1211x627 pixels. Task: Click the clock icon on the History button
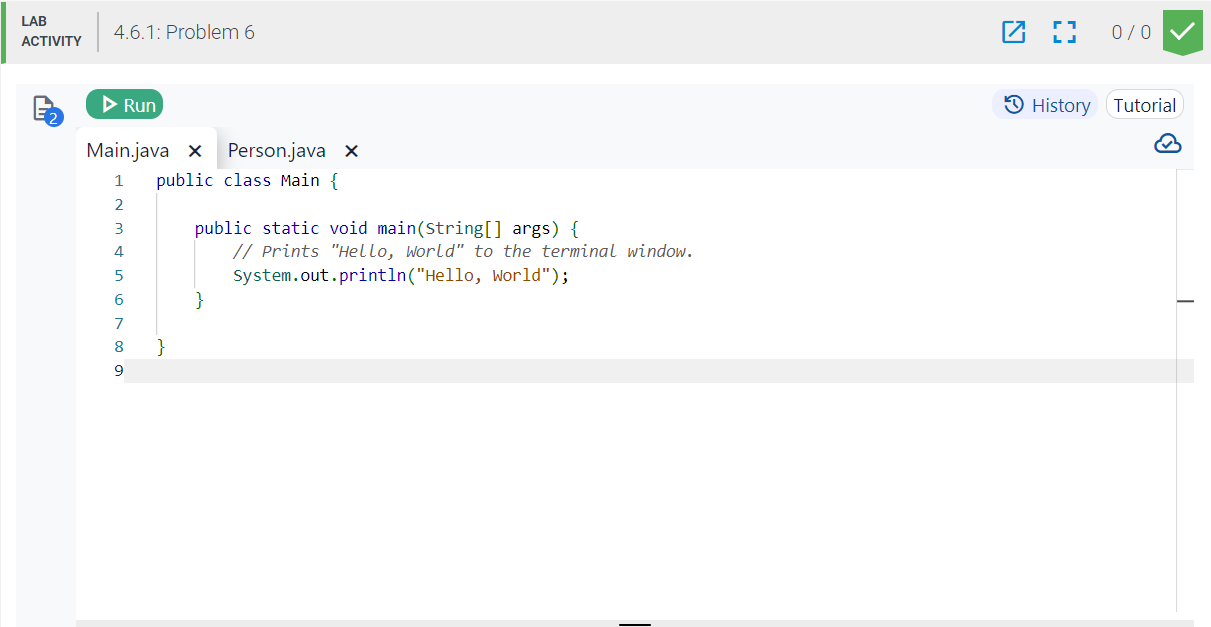1014,104
